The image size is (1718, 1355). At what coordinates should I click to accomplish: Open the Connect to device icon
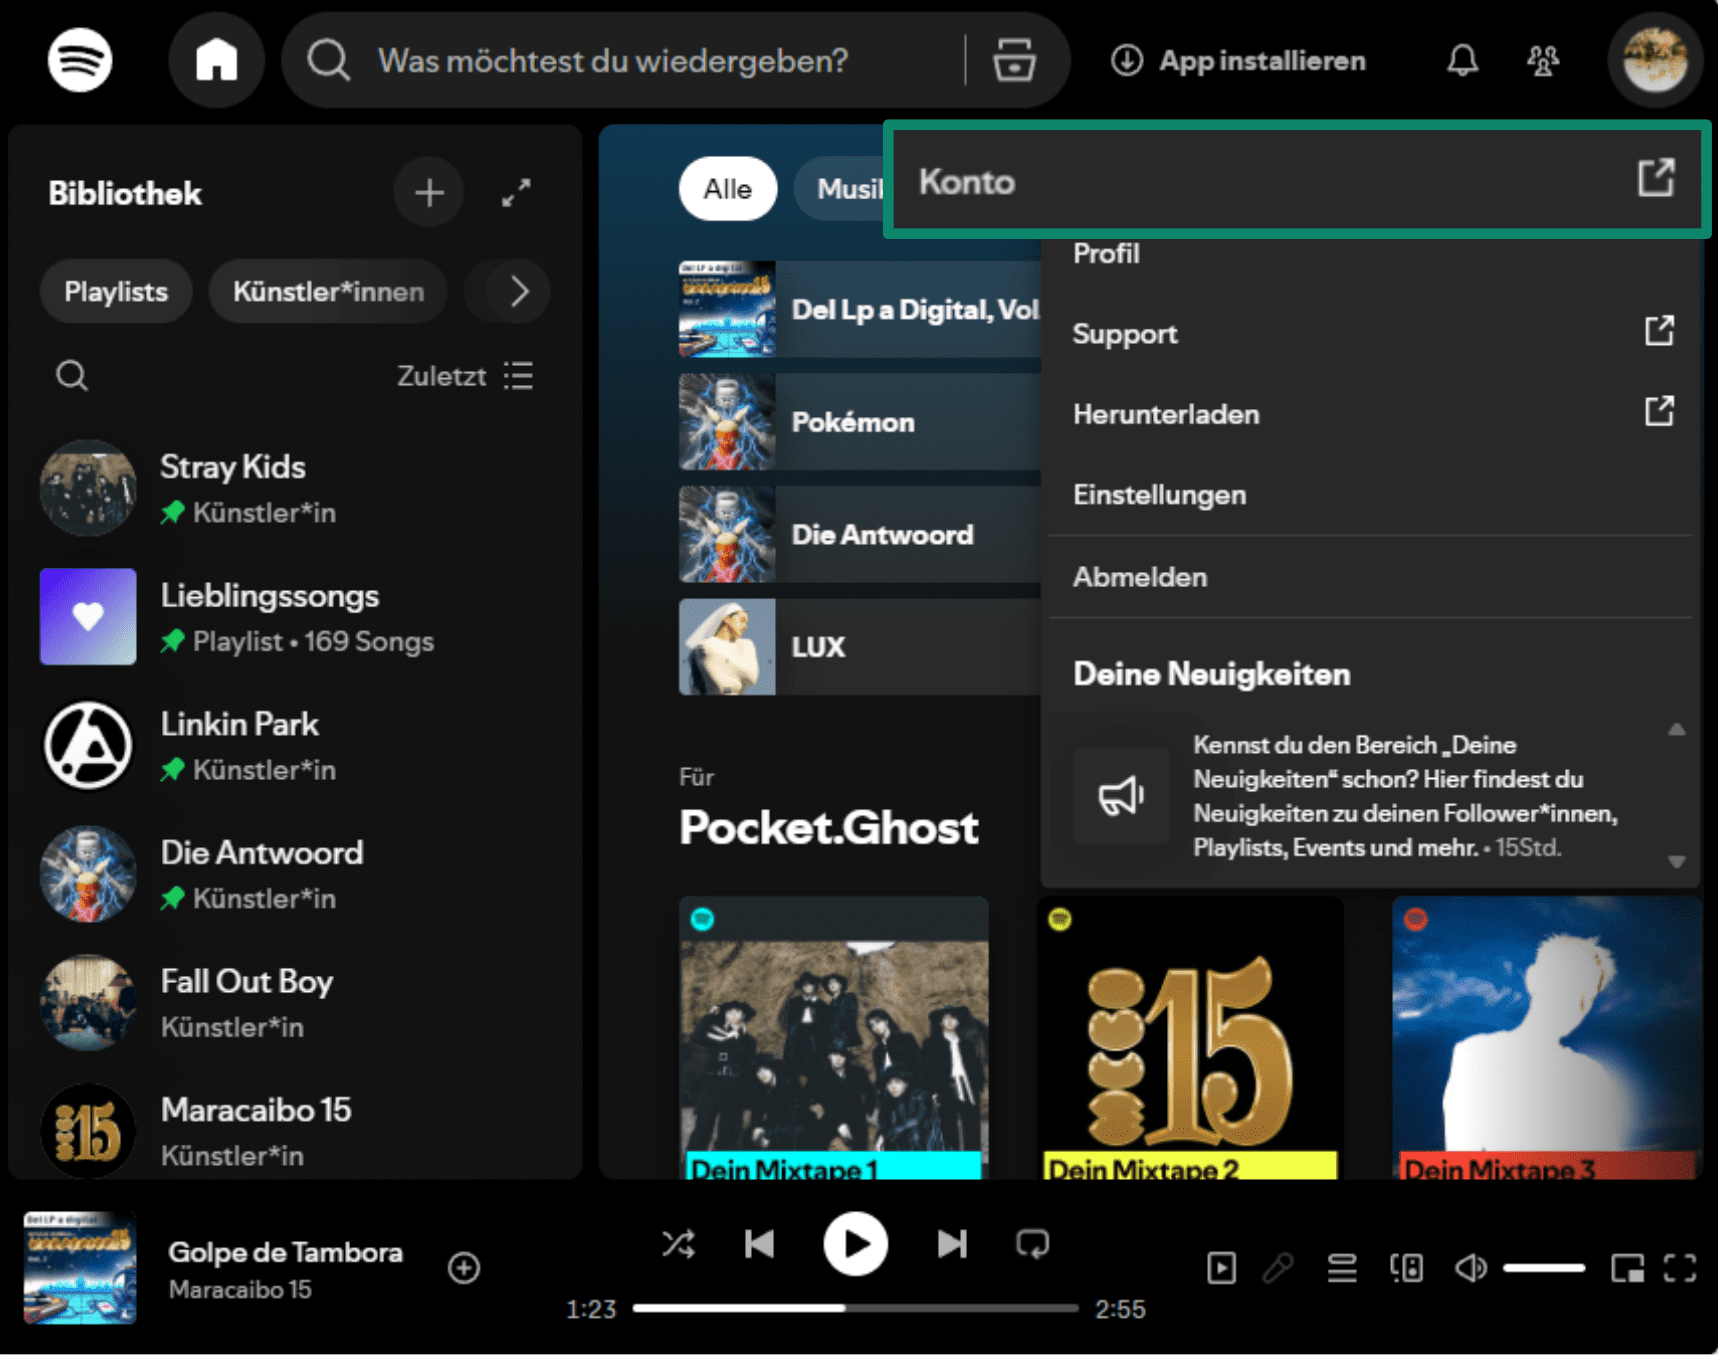(1406, 1268)
